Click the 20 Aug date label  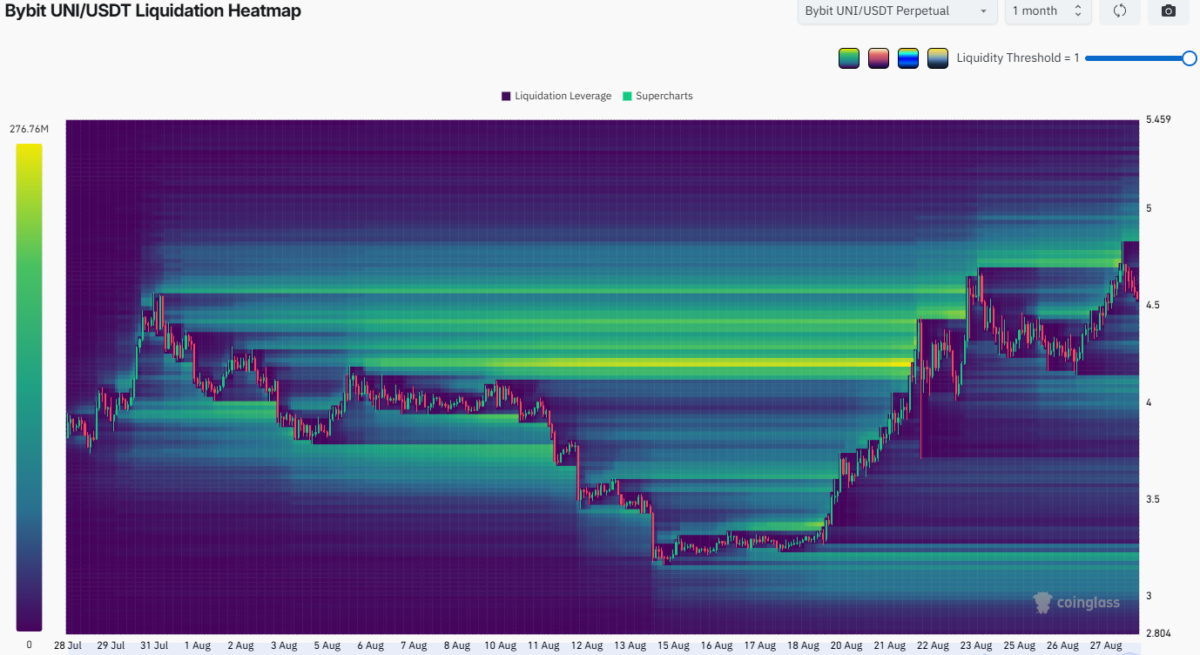tap(848, 646)
